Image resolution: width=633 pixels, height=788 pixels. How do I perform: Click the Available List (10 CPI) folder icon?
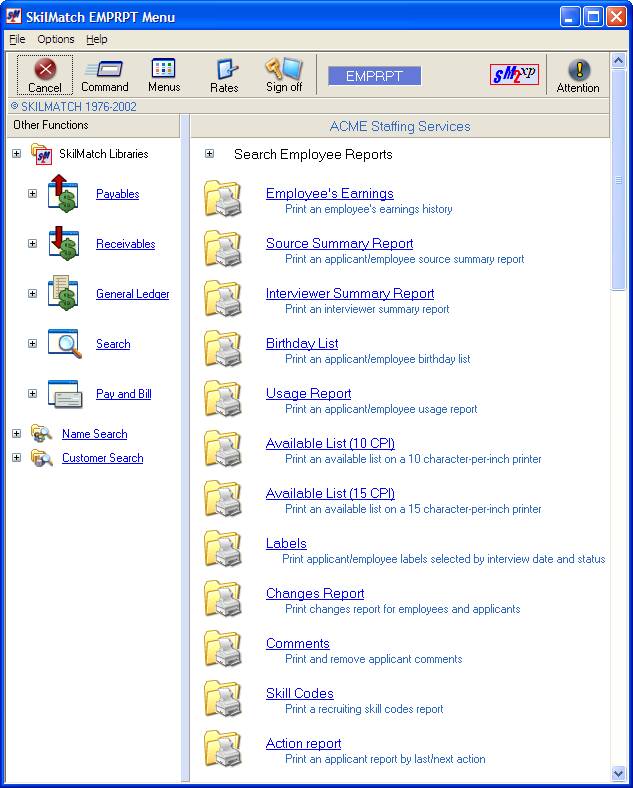click(x=223, y=449)
